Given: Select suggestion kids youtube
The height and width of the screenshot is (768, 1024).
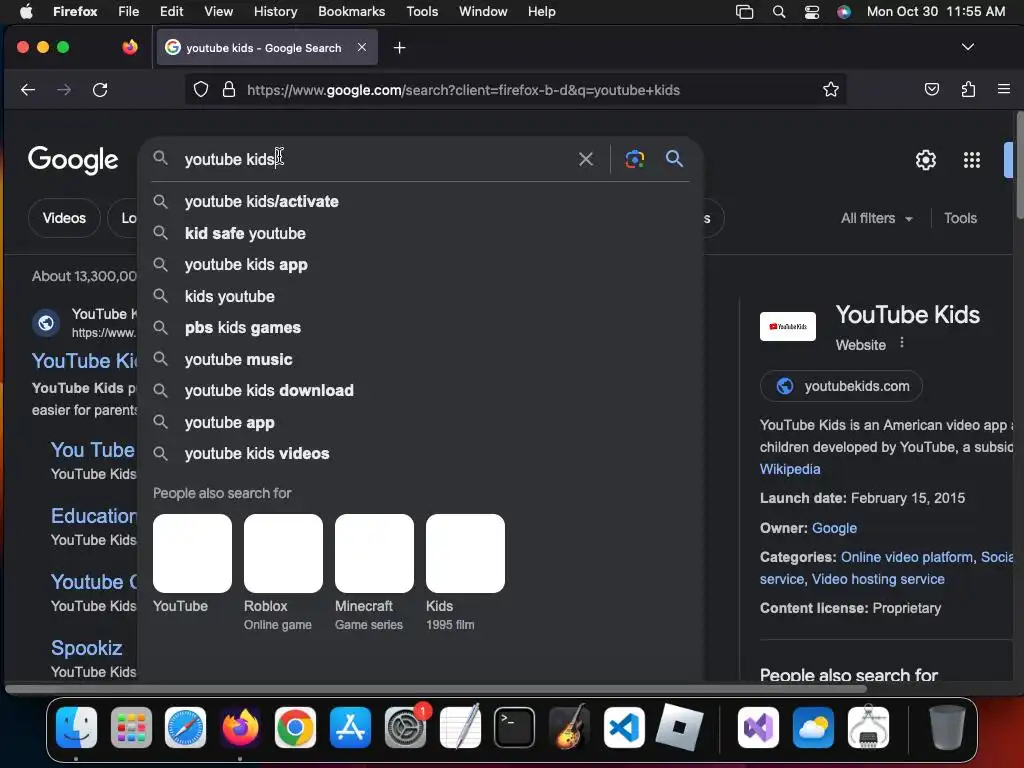Looking at the screenshot, I should [x=421, y=296].
